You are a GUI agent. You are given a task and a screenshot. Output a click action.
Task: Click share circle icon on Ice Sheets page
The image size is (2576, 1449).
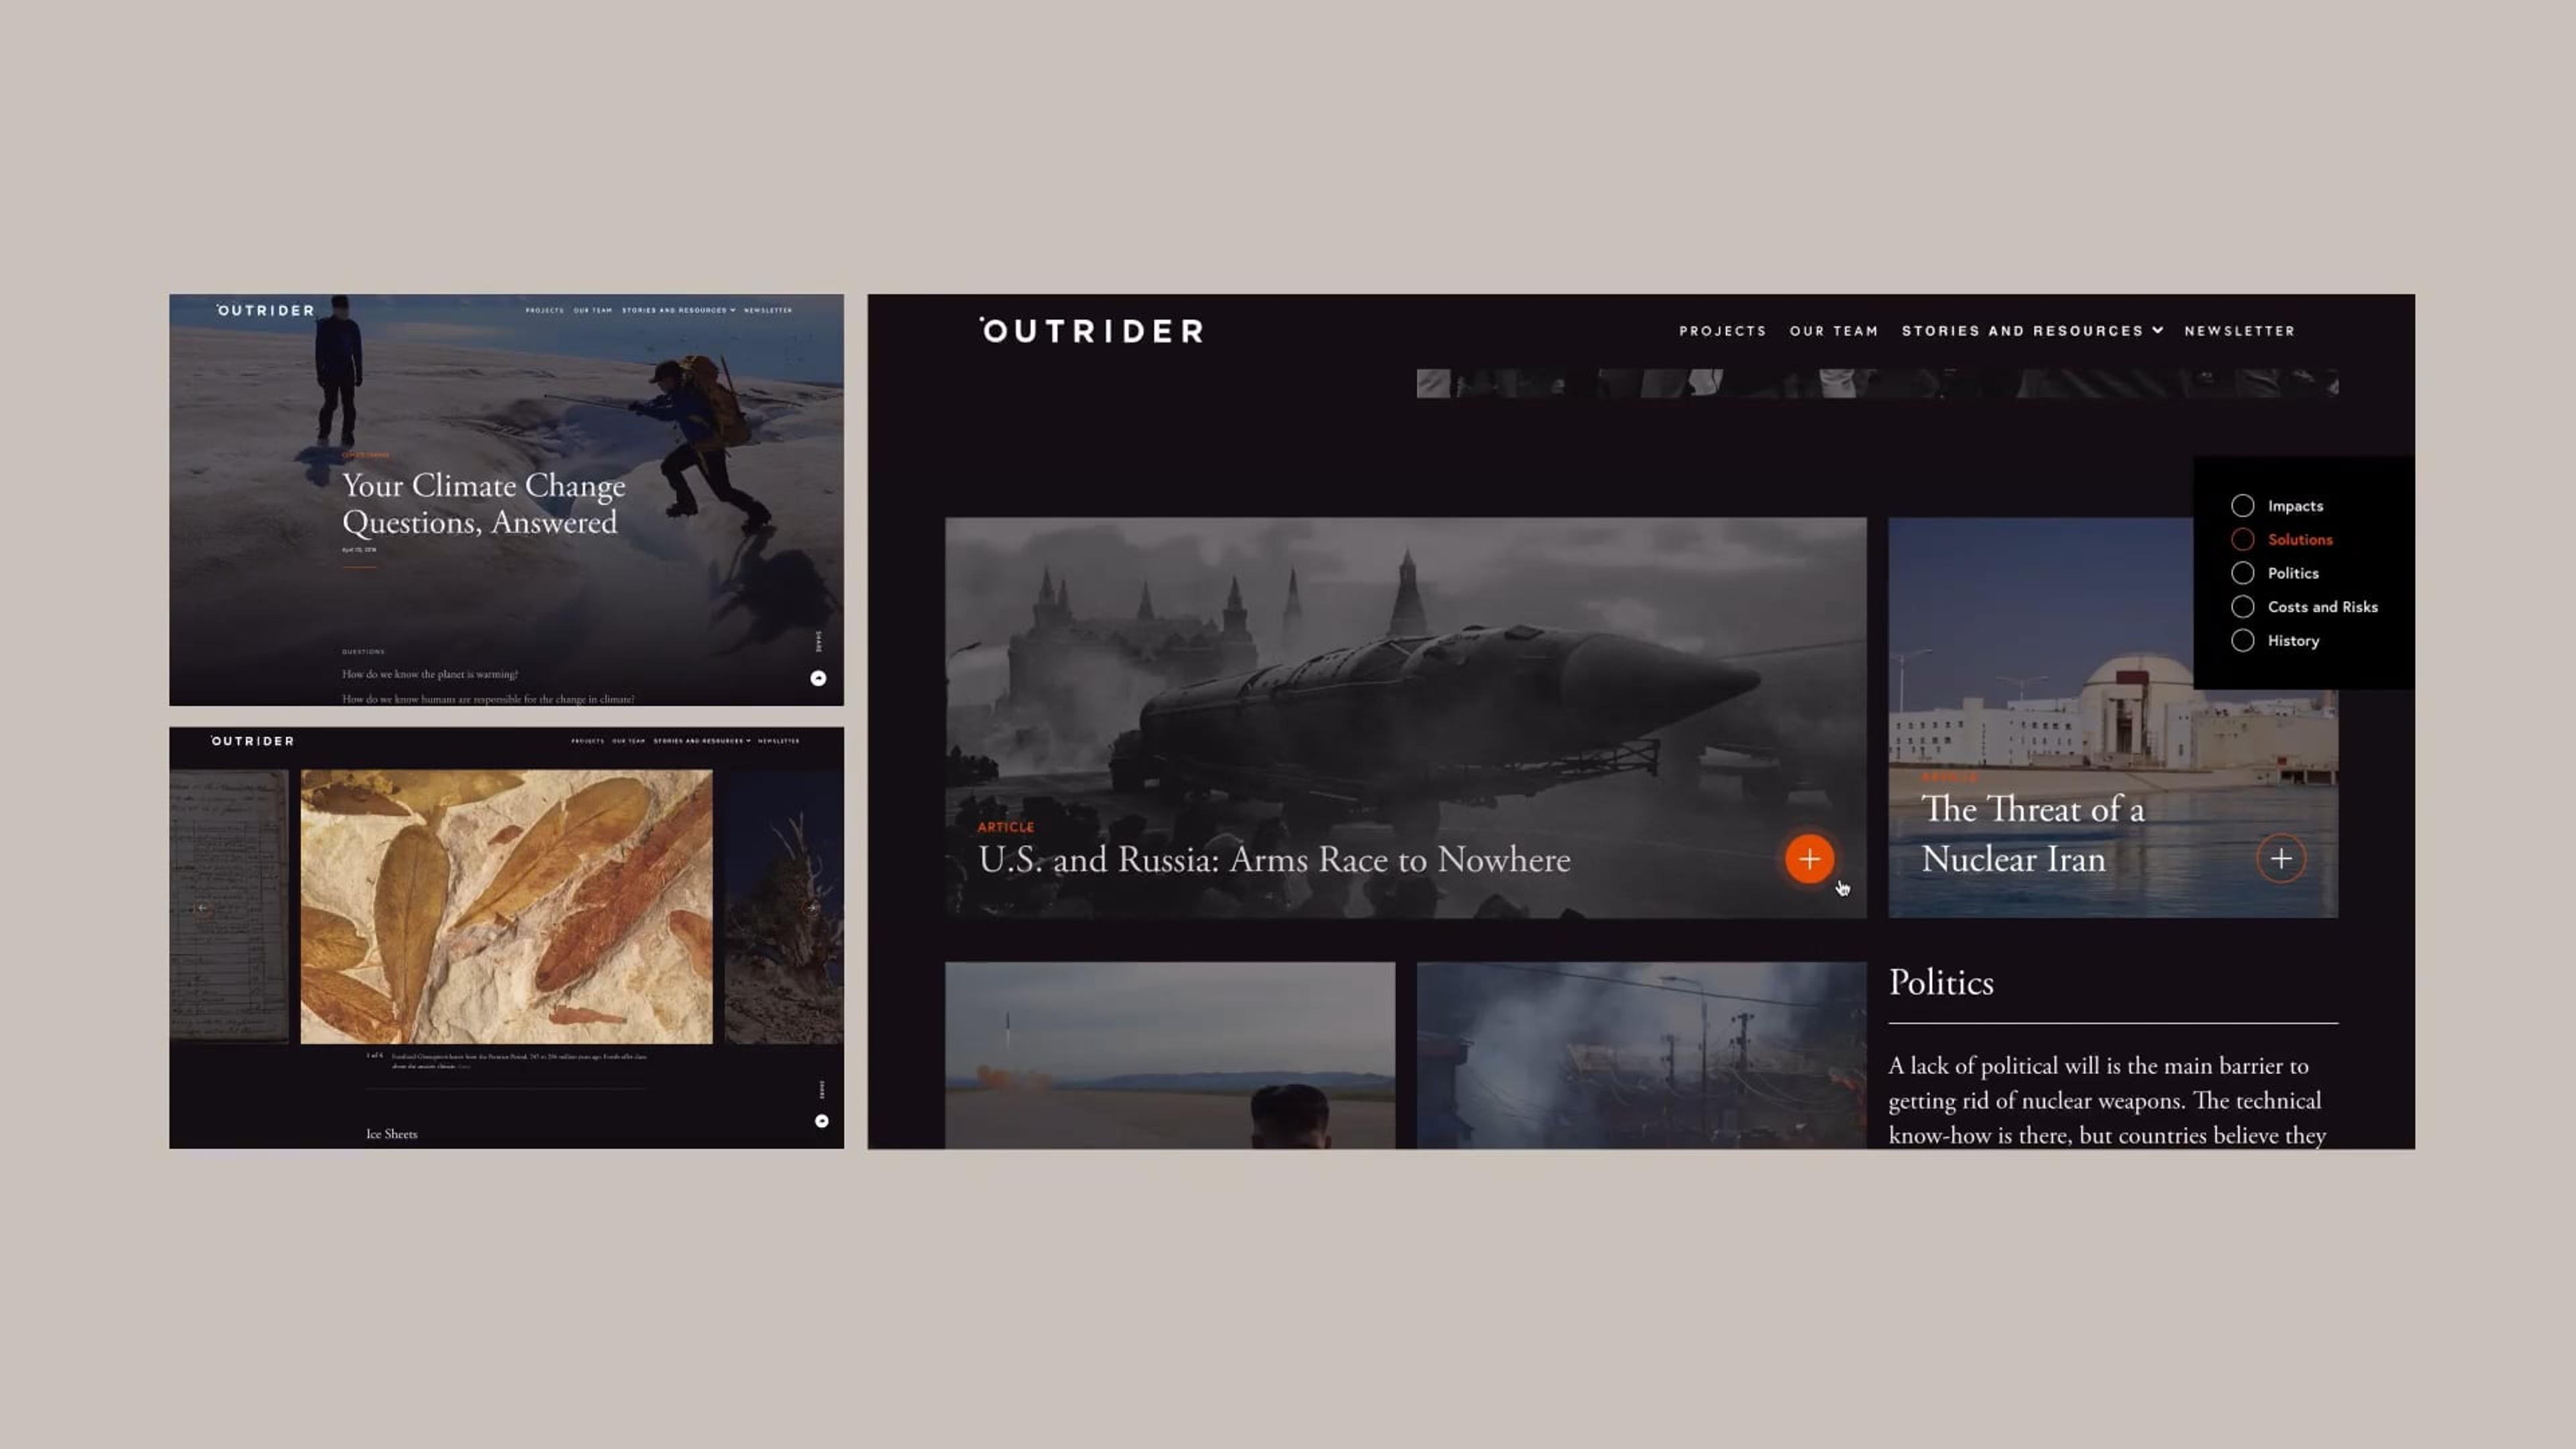click(822, 1121)
